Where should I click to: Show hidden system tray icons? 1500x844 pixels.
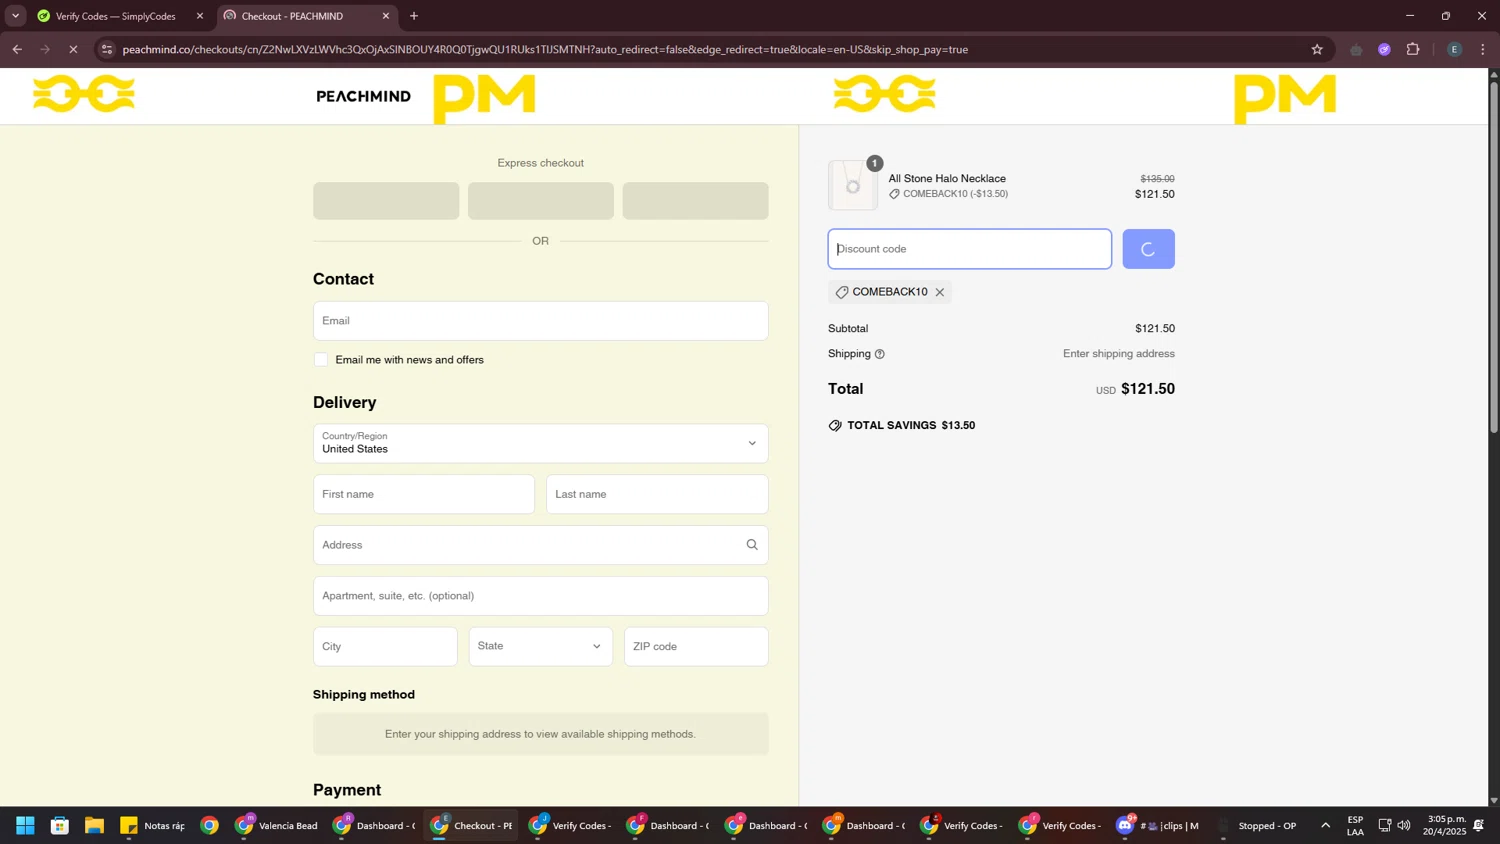point(1326,826)
